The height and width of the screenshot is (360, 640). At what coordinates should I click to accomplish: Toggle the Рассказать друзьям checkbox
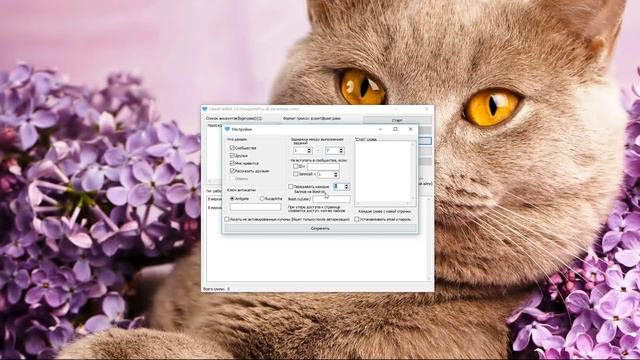pyautogui.click(x=232, y=171)
